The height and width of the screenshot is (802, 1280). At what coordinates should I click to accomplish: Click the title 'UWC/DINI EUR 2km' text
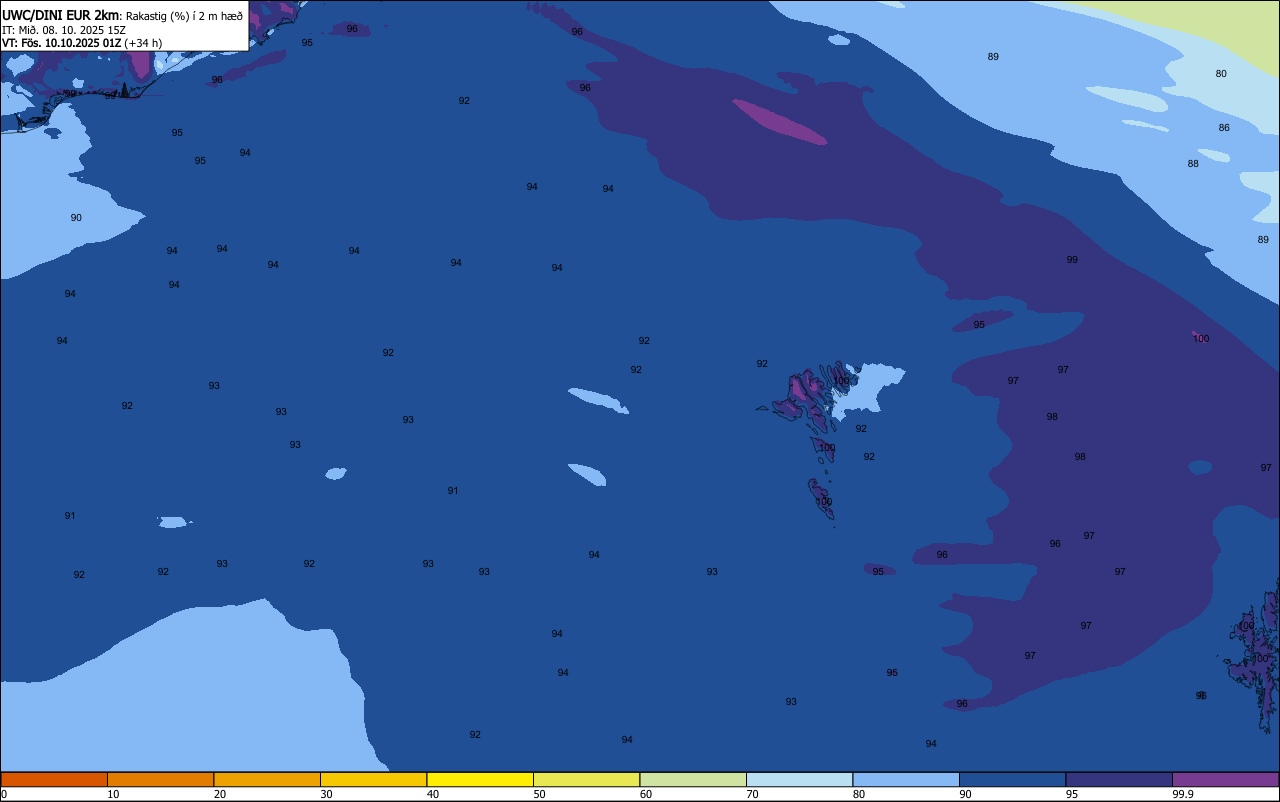61,15
